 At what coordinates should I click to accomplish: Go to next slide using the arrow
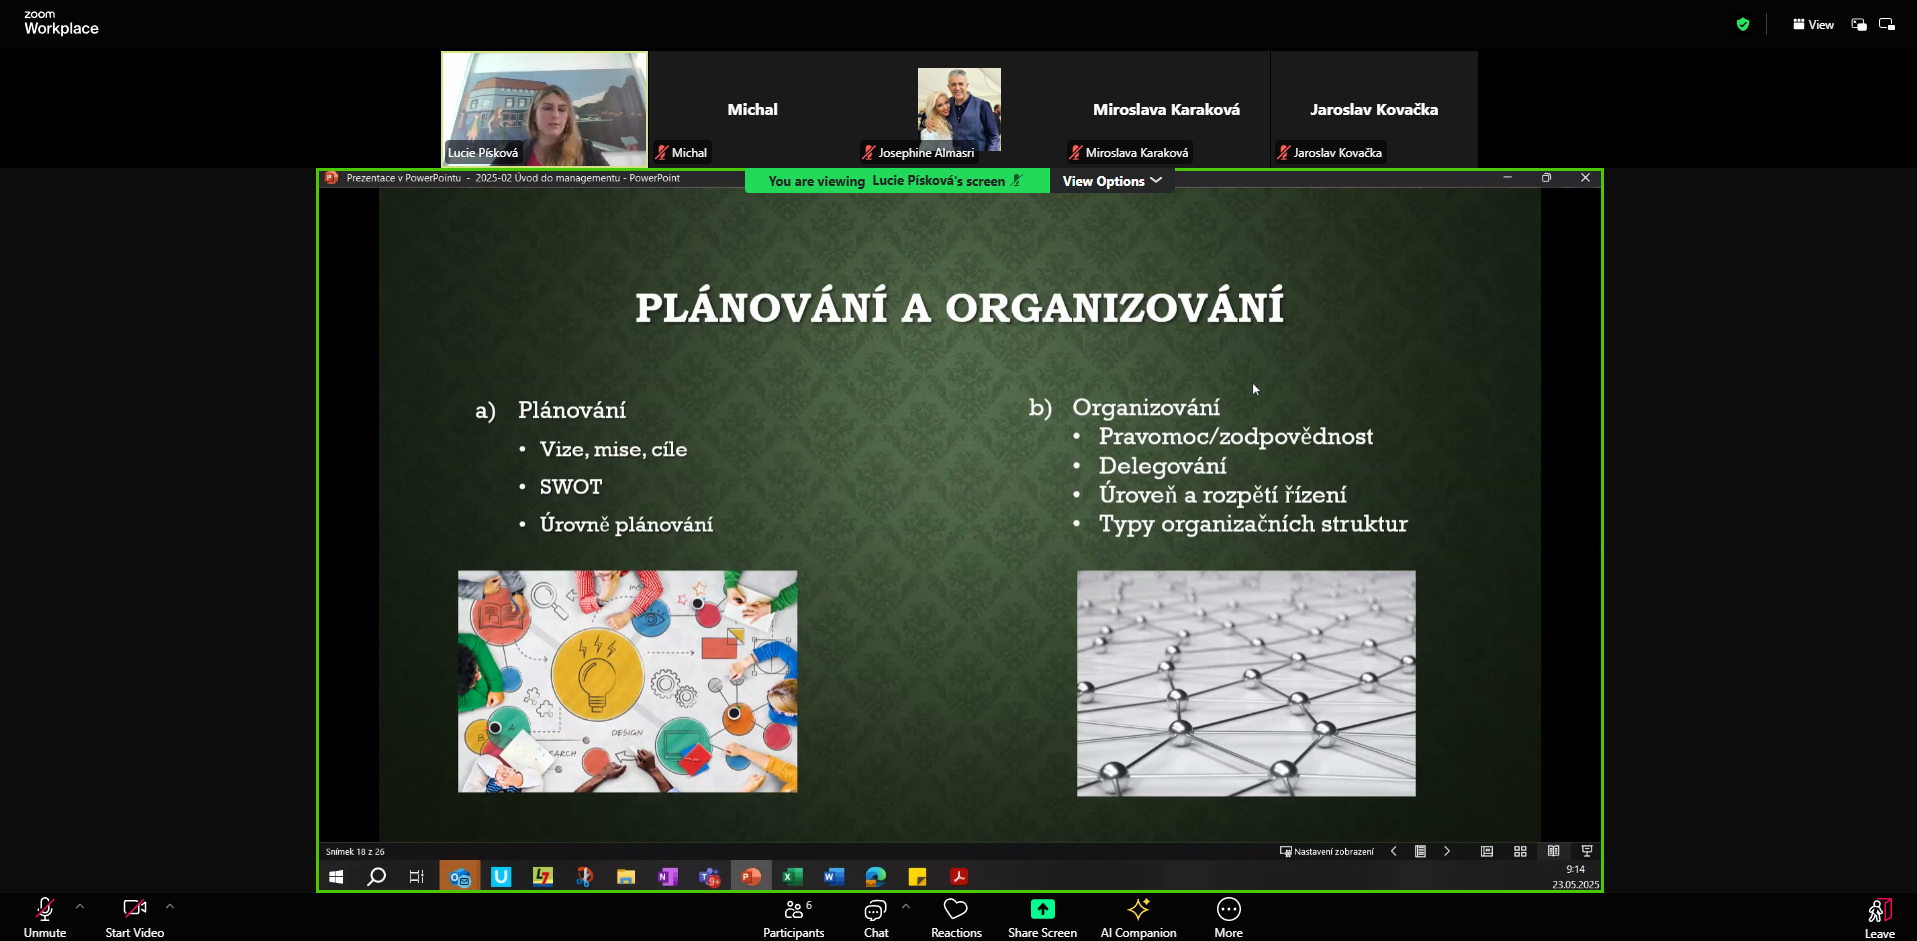point(1447,852)
